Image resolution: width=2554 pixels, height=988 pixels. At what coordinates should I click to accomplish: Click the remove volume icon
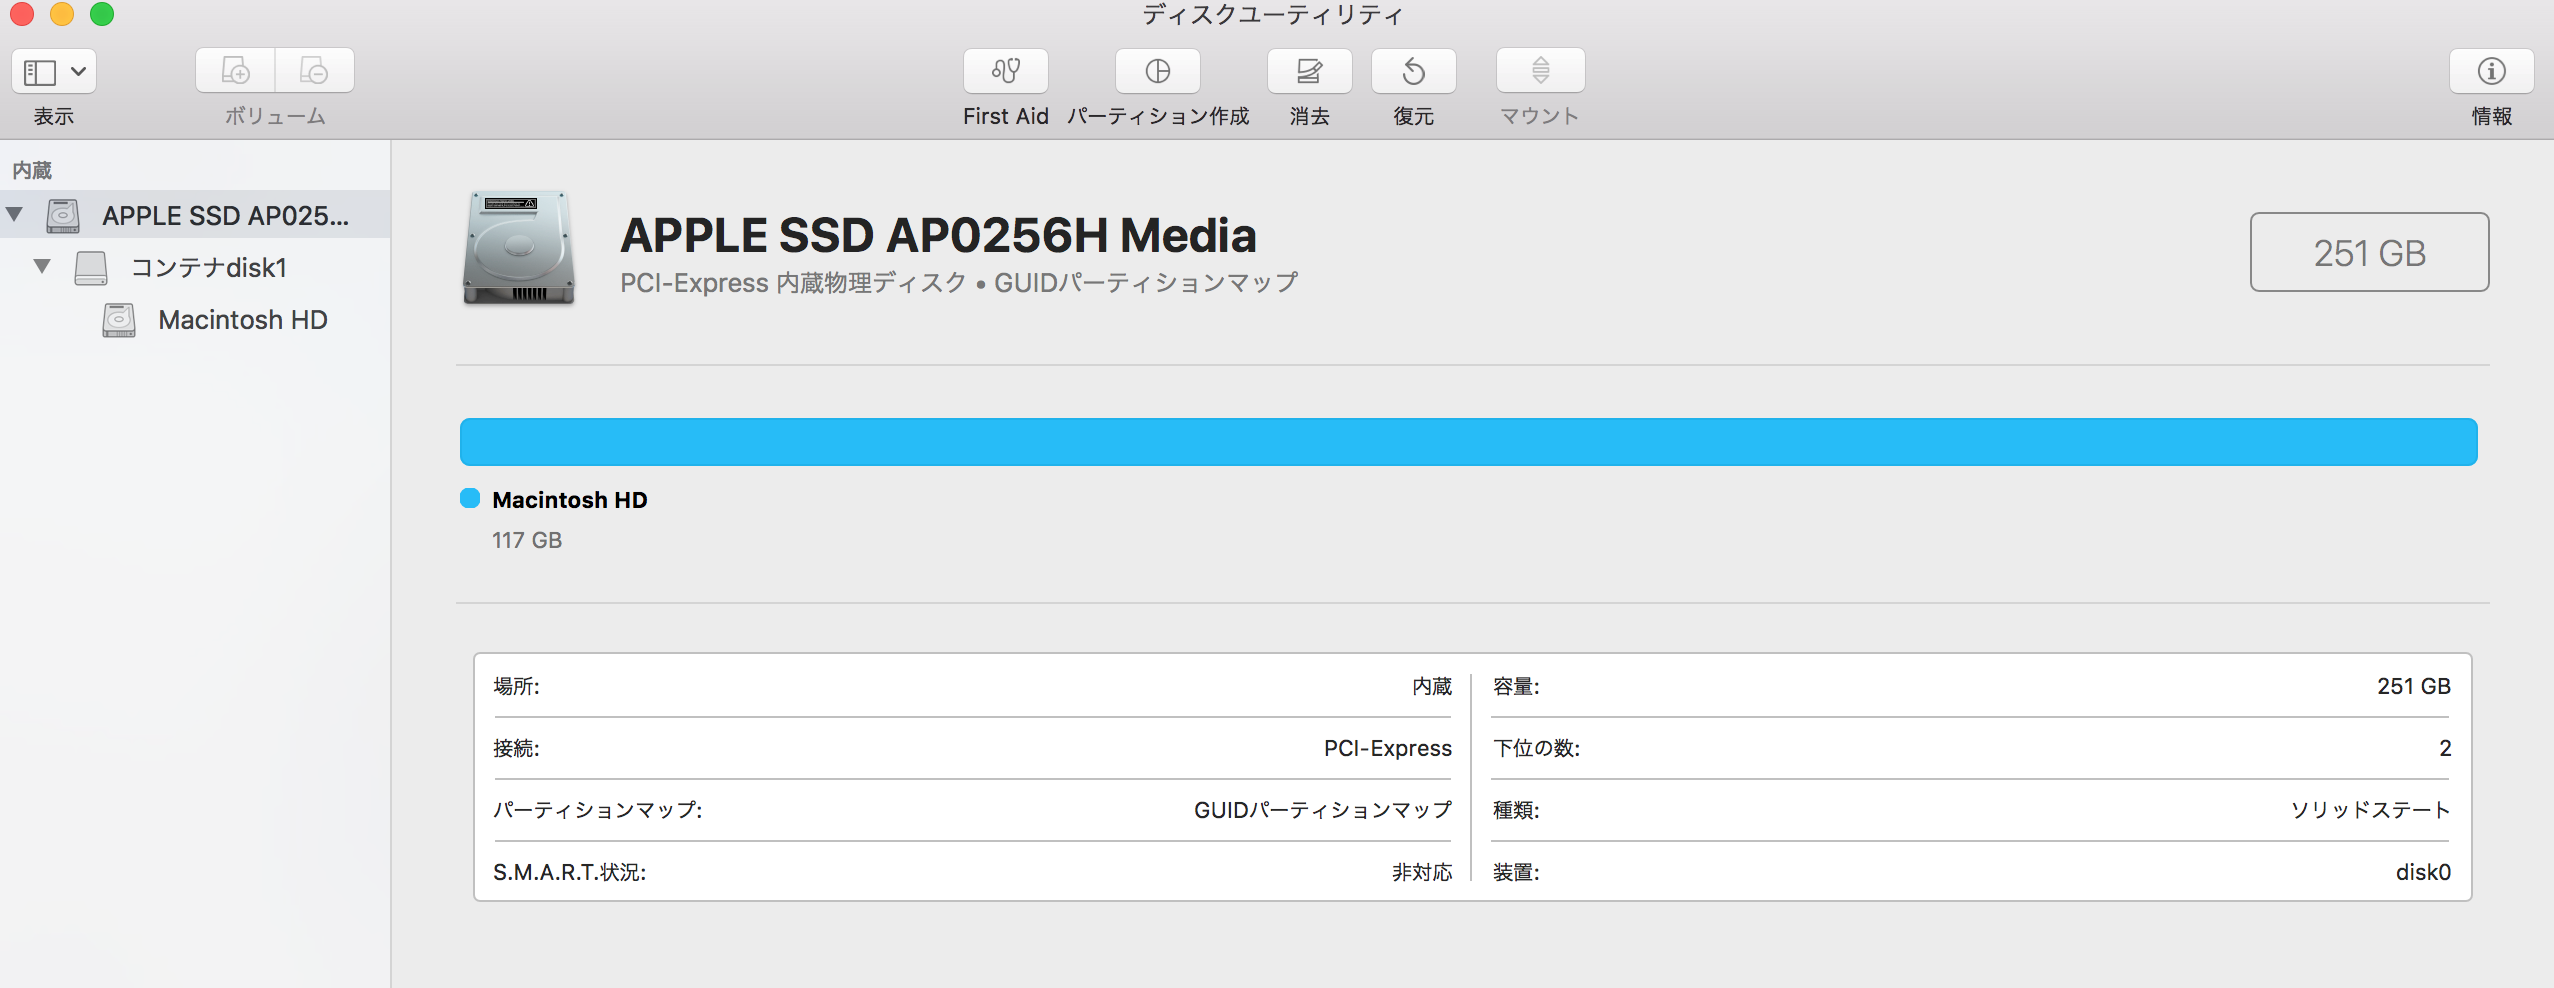(314, 71)
